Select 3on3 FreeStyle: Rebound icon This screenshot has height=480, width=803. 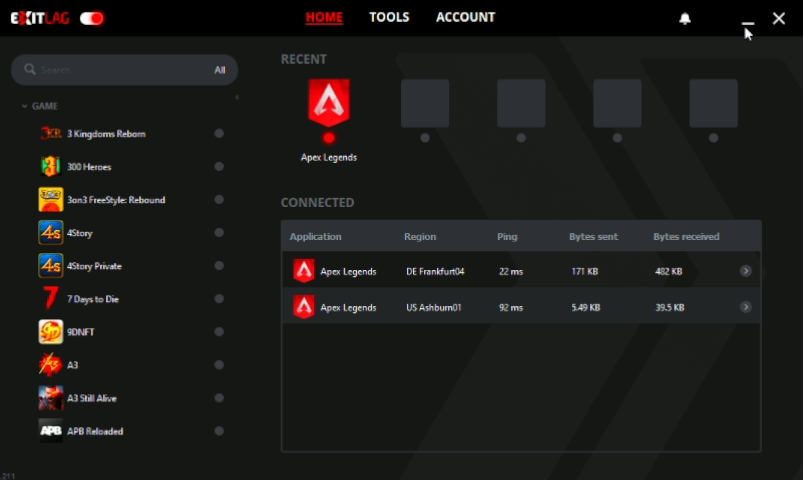(51, 200)
